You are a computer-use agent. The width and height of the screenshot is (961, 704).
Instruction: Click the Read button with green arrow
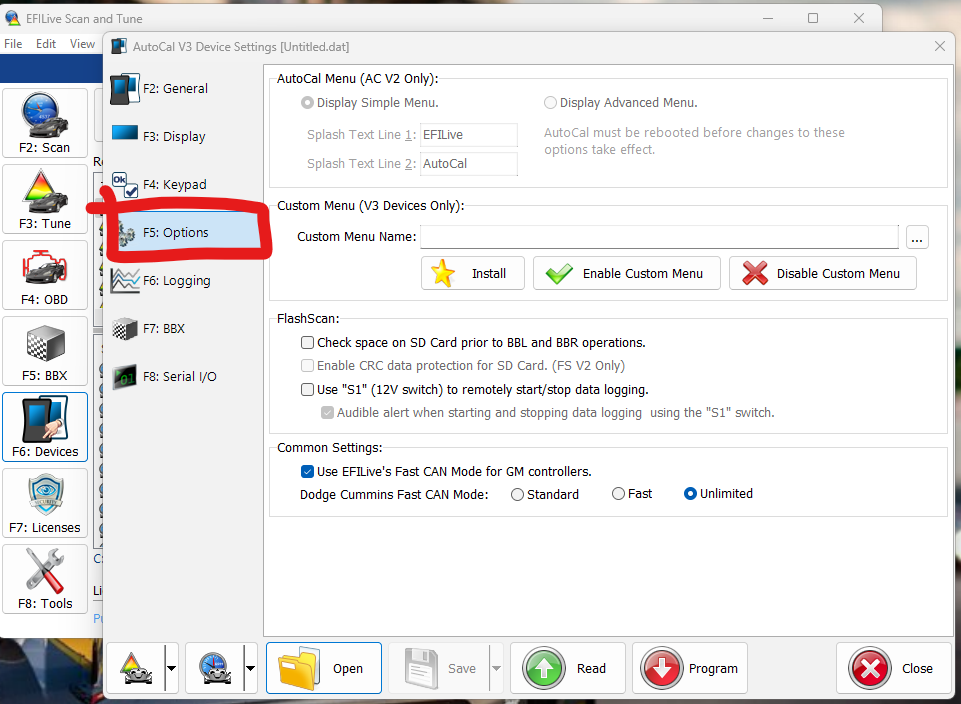coord(568,668)
